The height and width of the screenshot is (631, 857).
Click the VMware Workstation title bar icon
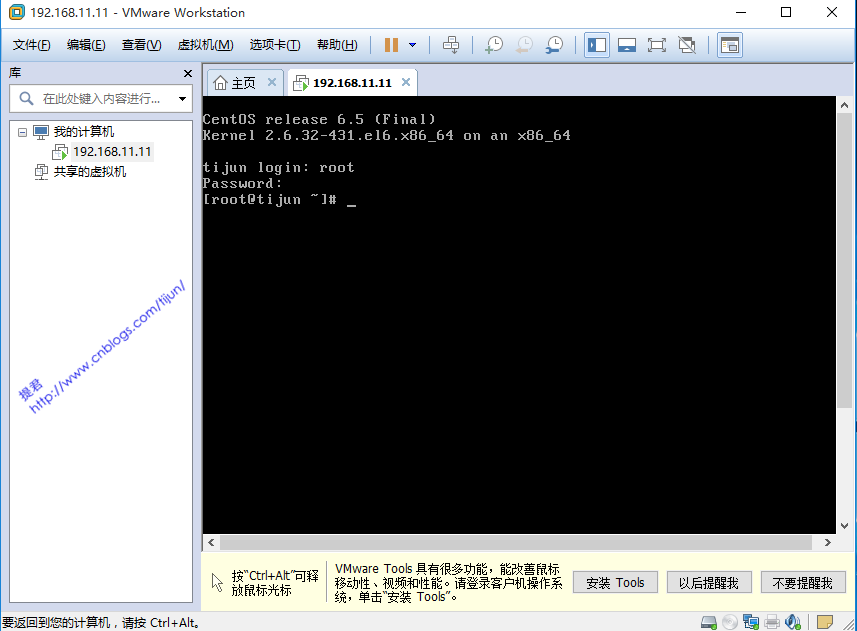click(16, 12)
